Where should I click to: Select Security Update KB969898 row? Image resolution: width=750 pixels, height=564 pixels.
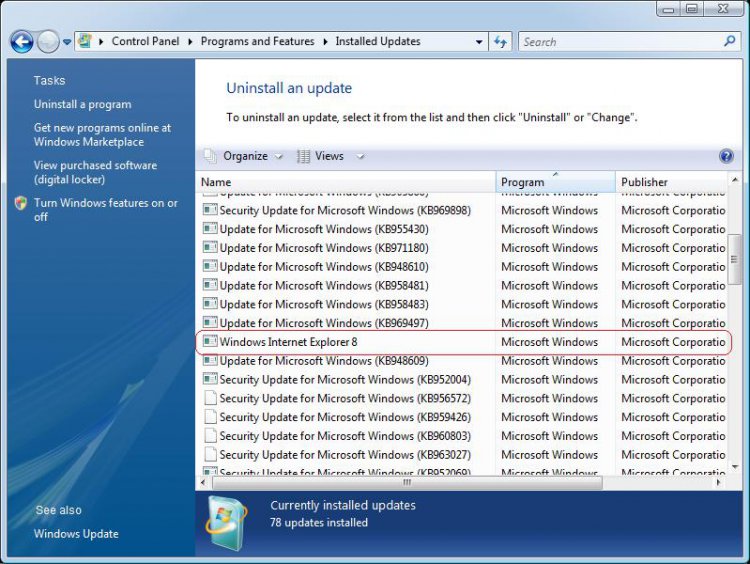[462, 210]
